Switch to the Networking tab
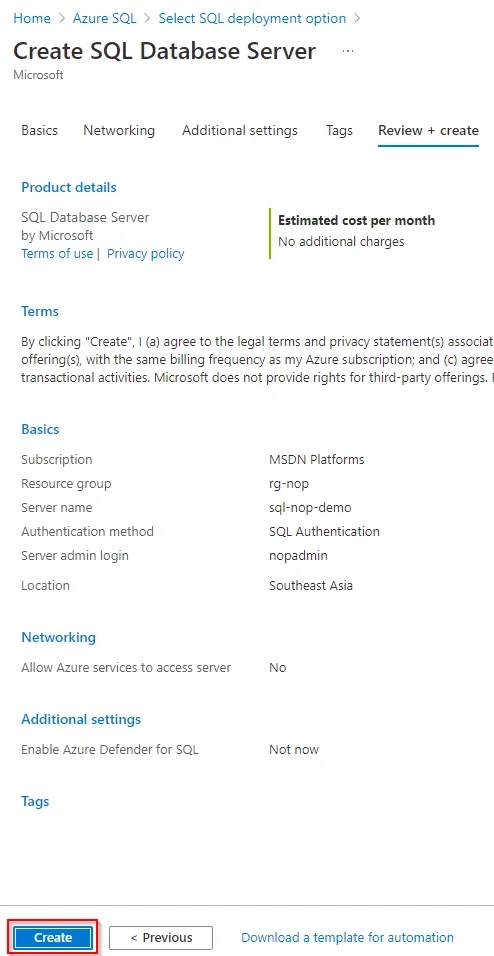The image size is (494, 956). [x=119, y=130]
